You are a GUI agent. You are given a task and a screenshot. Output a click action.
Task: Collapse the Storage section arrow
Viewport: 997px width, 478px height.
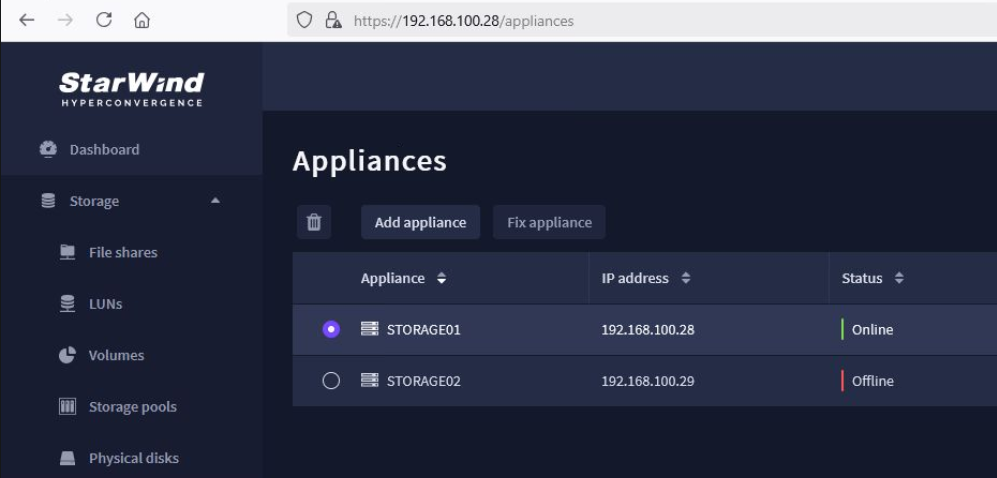coord(216,200)
